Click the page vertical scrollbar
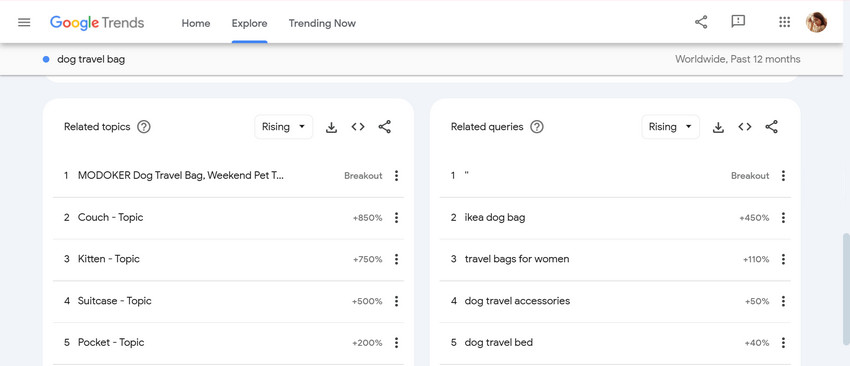Image resolution: width=850 pixels, height=366 pixels. point(846,290)
